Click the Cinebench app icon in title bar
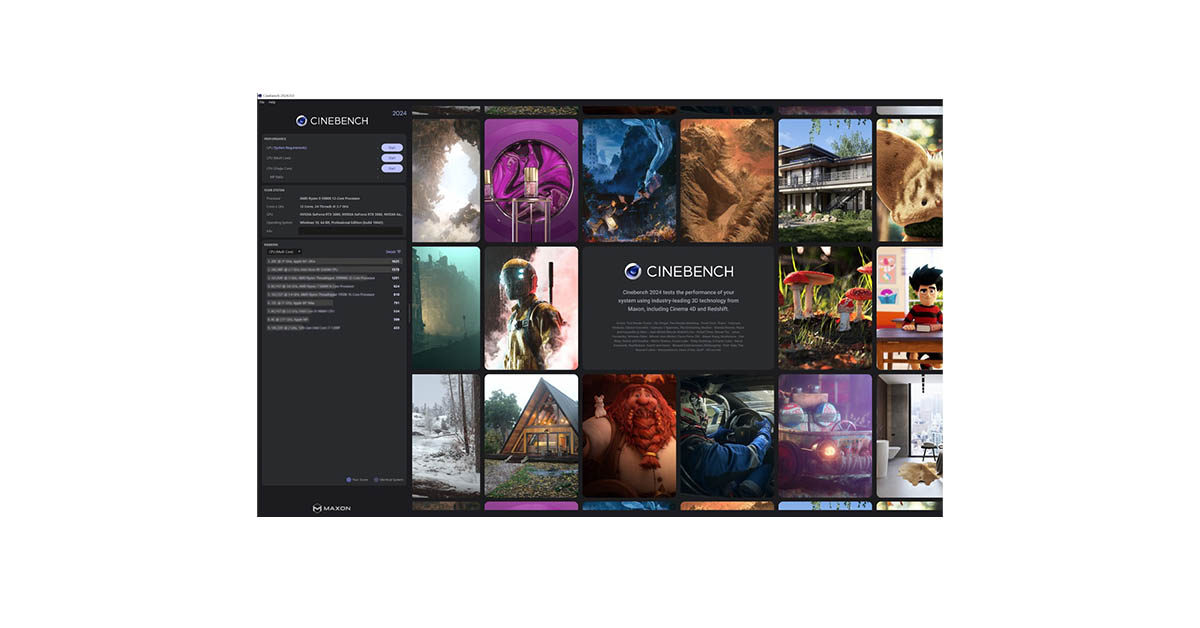 point(260,96)
